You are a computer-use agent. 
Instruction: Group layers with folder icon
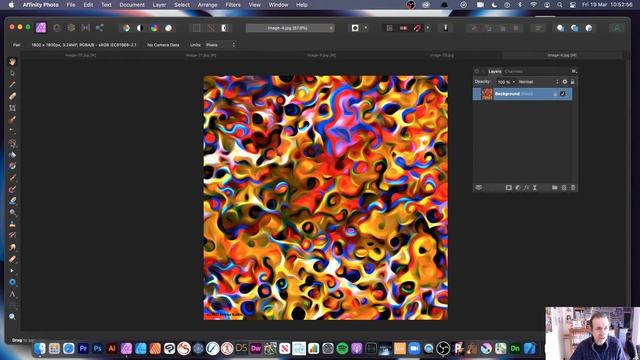coord(555,188)
